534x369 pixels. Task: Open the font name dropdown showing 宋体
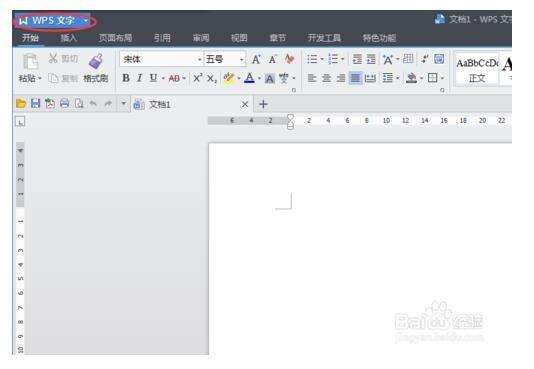click(x=161, y=60)
